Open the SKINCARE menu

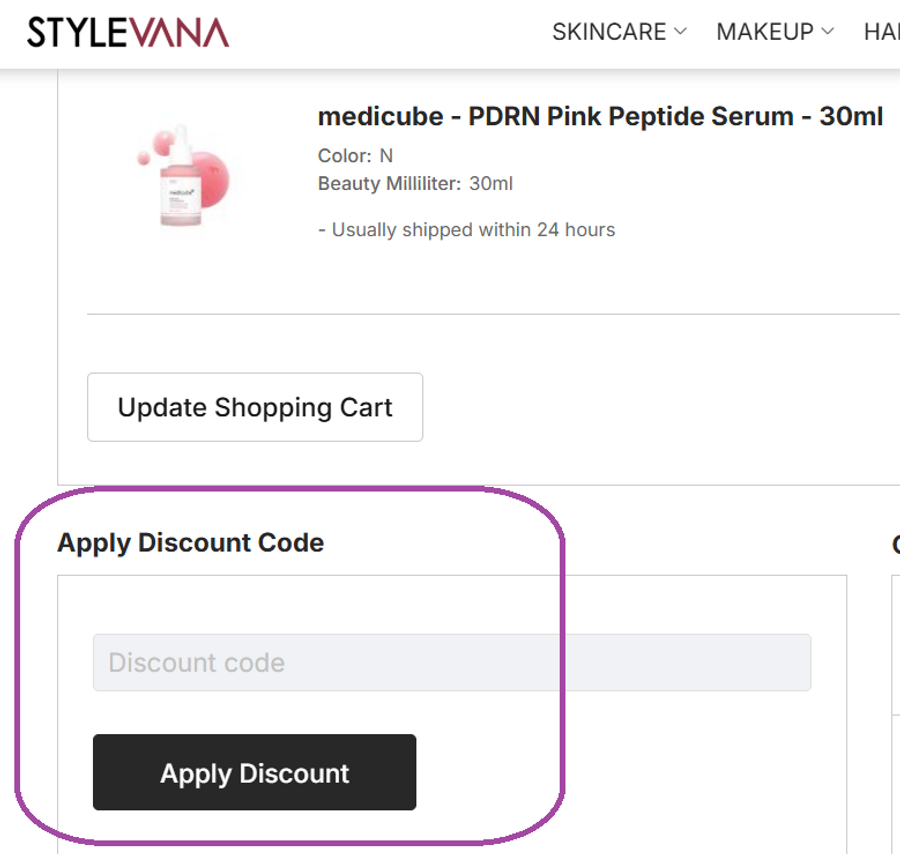point(608,32)
